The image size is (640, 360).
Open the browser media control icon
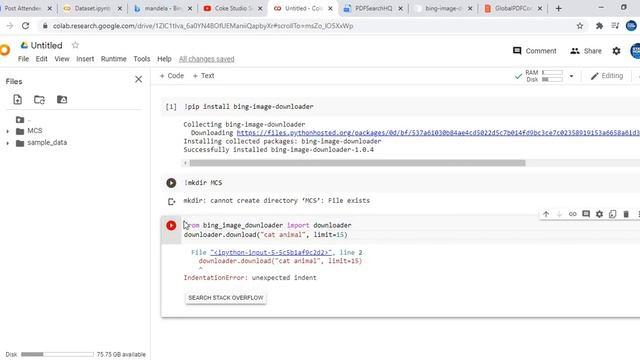pos(615,26)
